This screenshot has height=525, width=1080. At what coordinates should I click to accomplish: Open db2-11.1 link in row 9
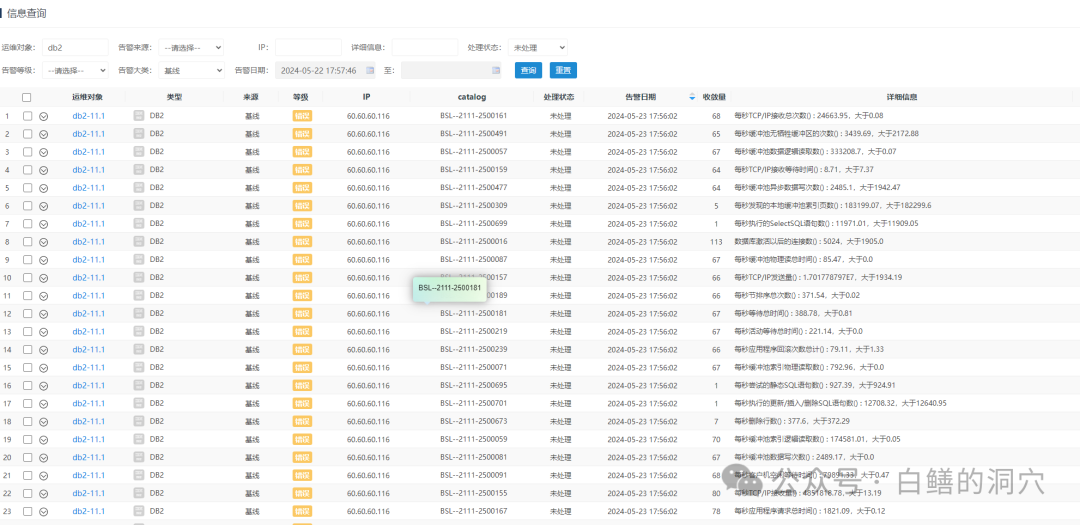(89, 260)
